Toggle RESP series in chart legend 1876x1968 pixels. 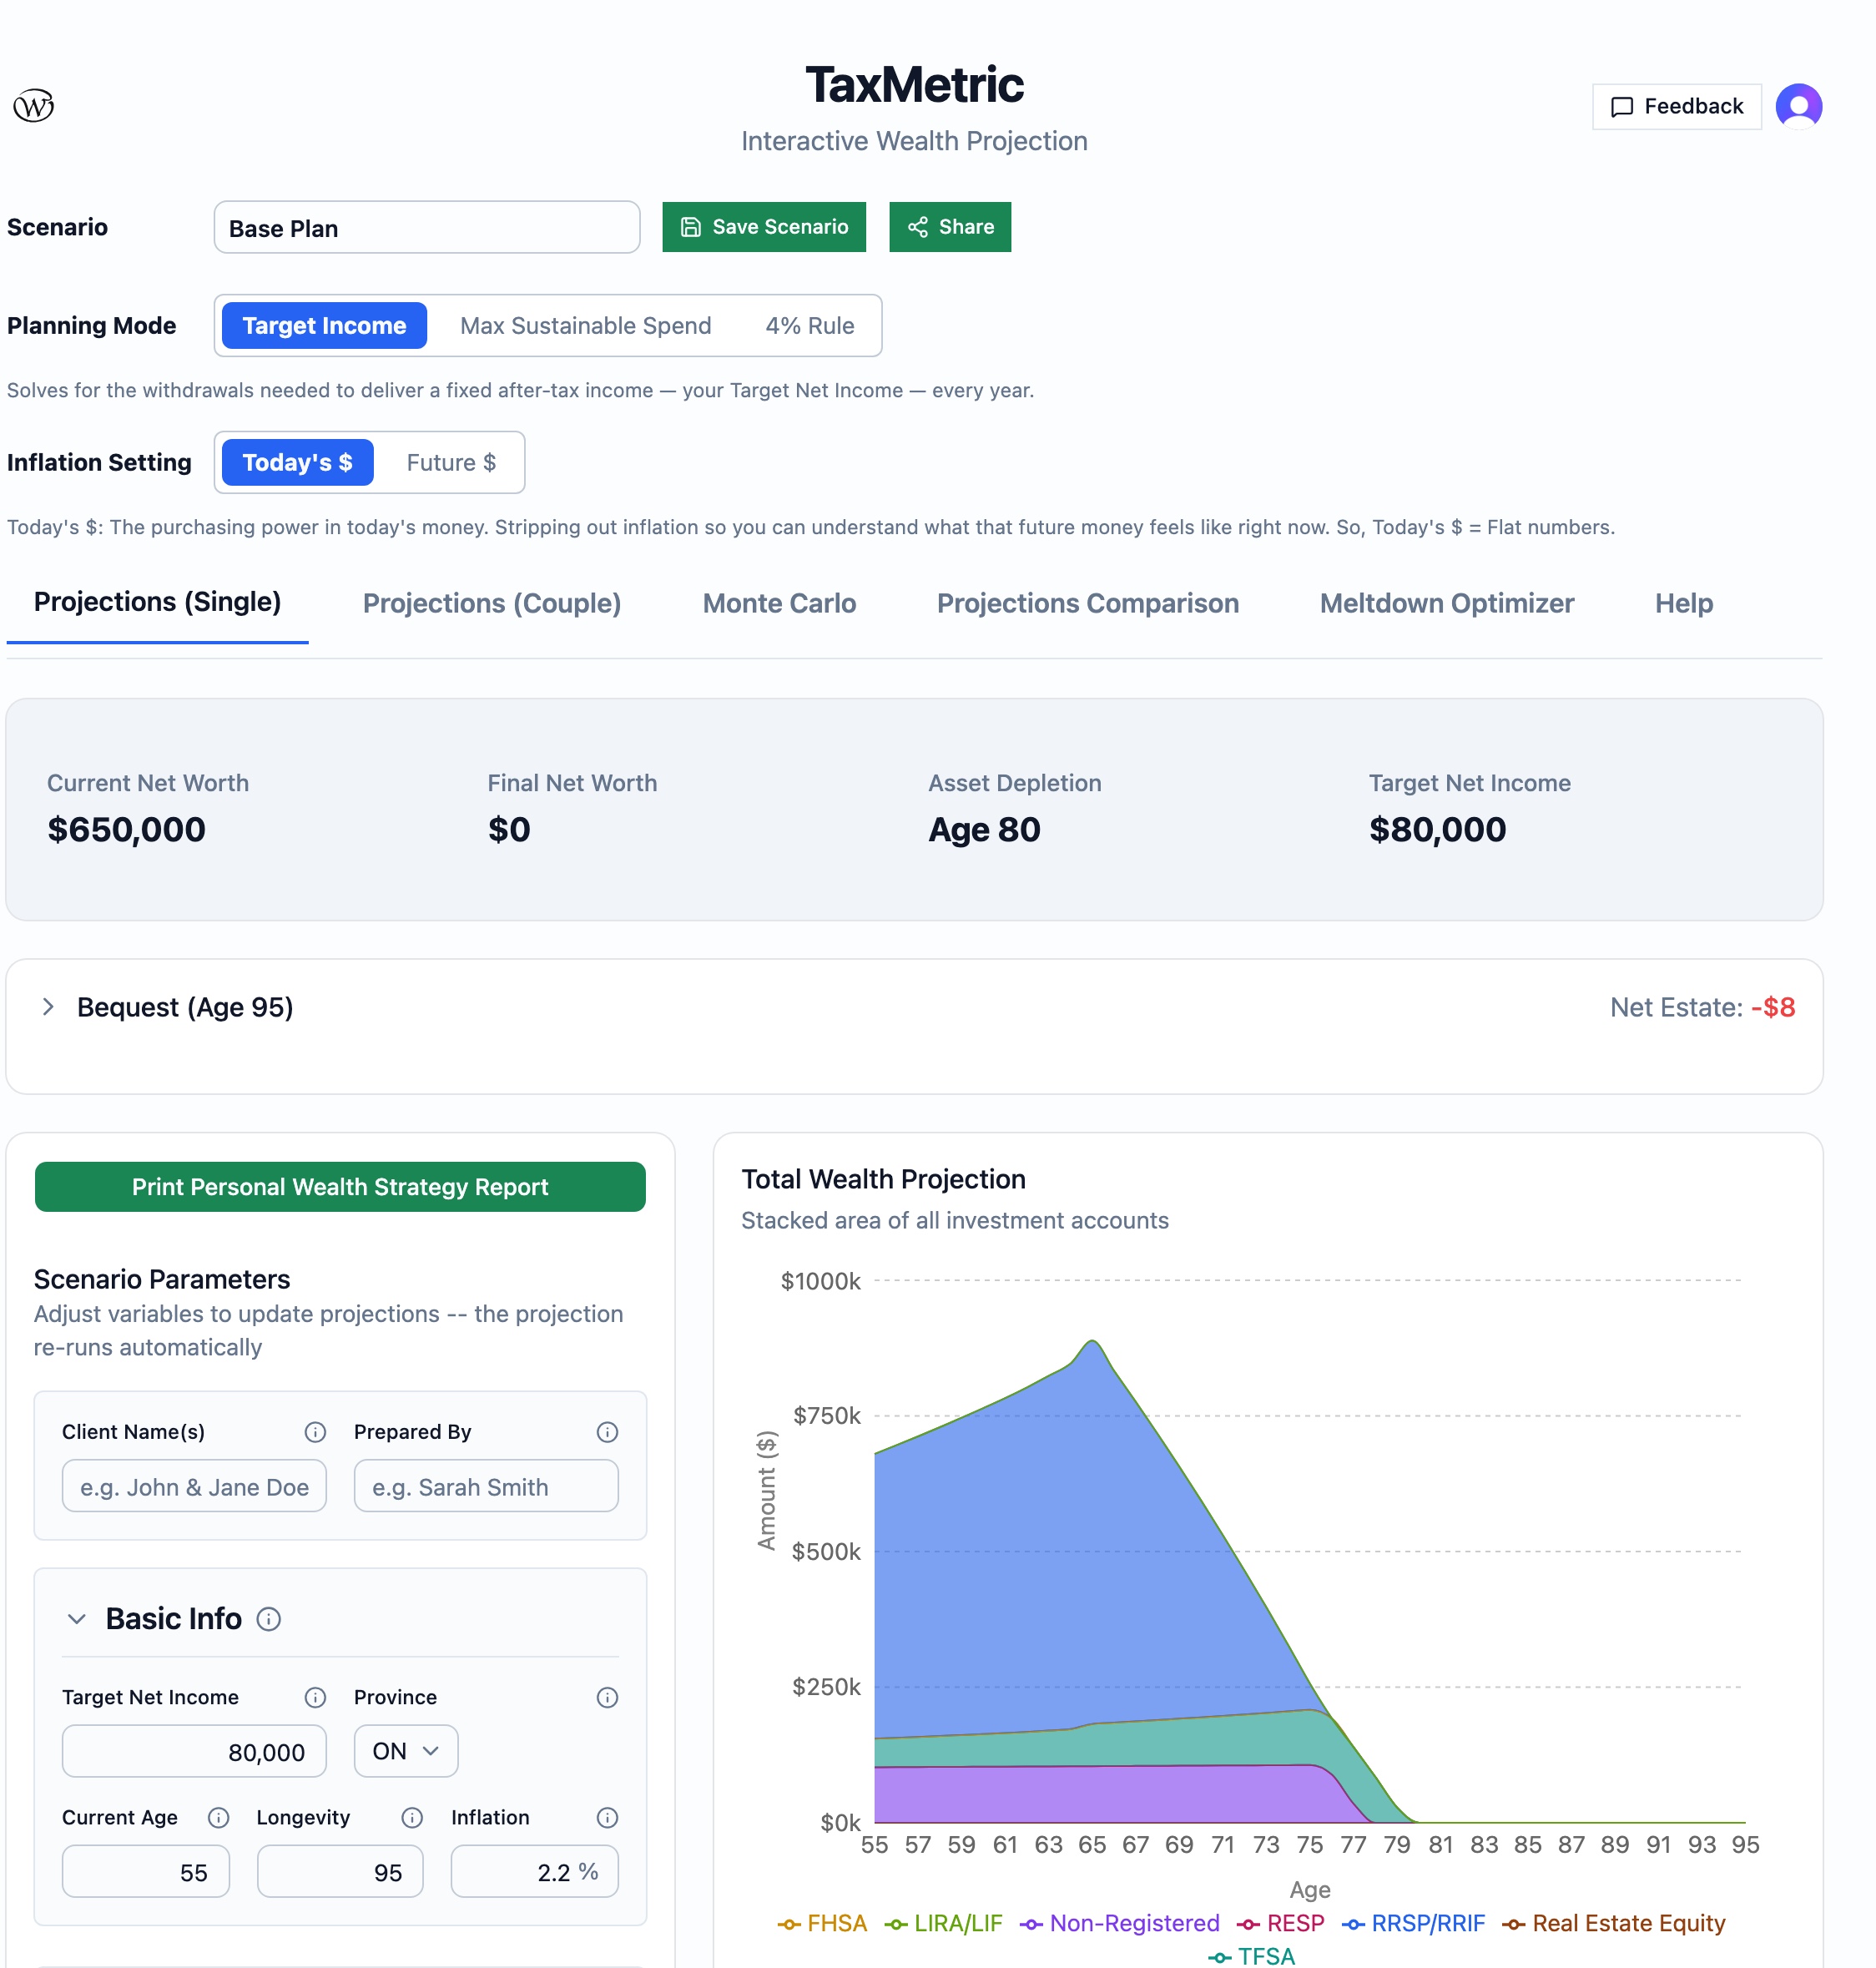tap(1280, 1923)
